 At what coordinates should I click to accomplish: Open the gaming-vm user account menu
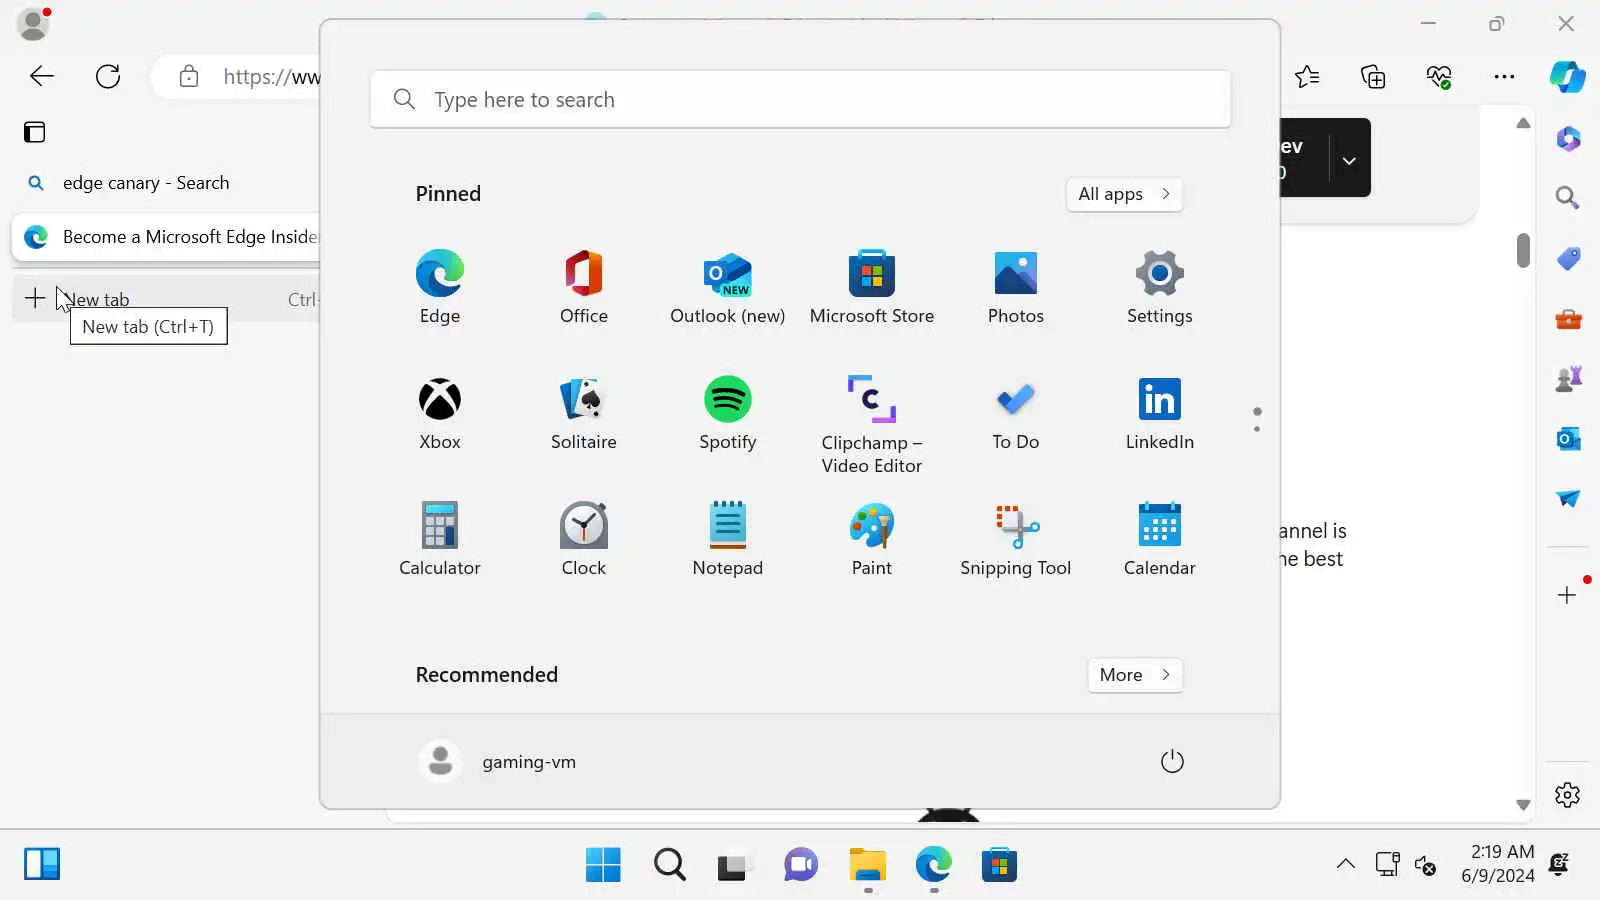[498, 761]
